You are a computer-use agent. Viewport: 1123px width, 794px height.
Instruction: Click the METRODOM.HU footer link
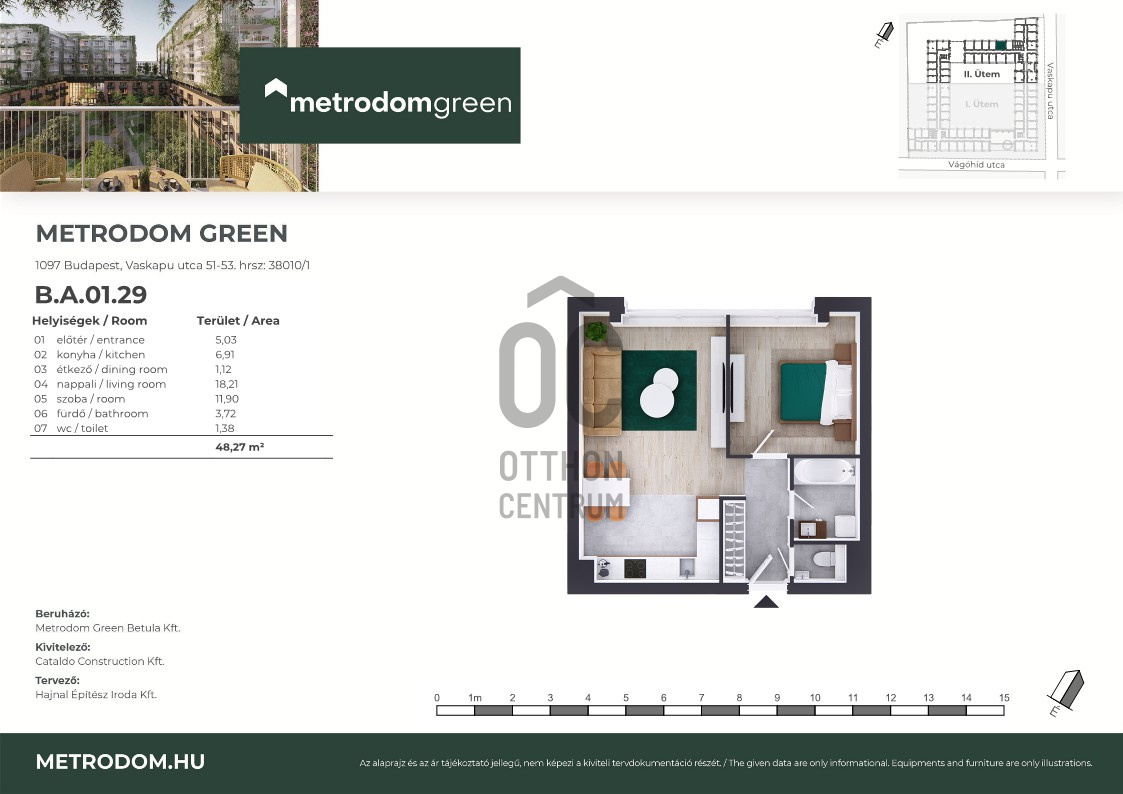point(120,762)
